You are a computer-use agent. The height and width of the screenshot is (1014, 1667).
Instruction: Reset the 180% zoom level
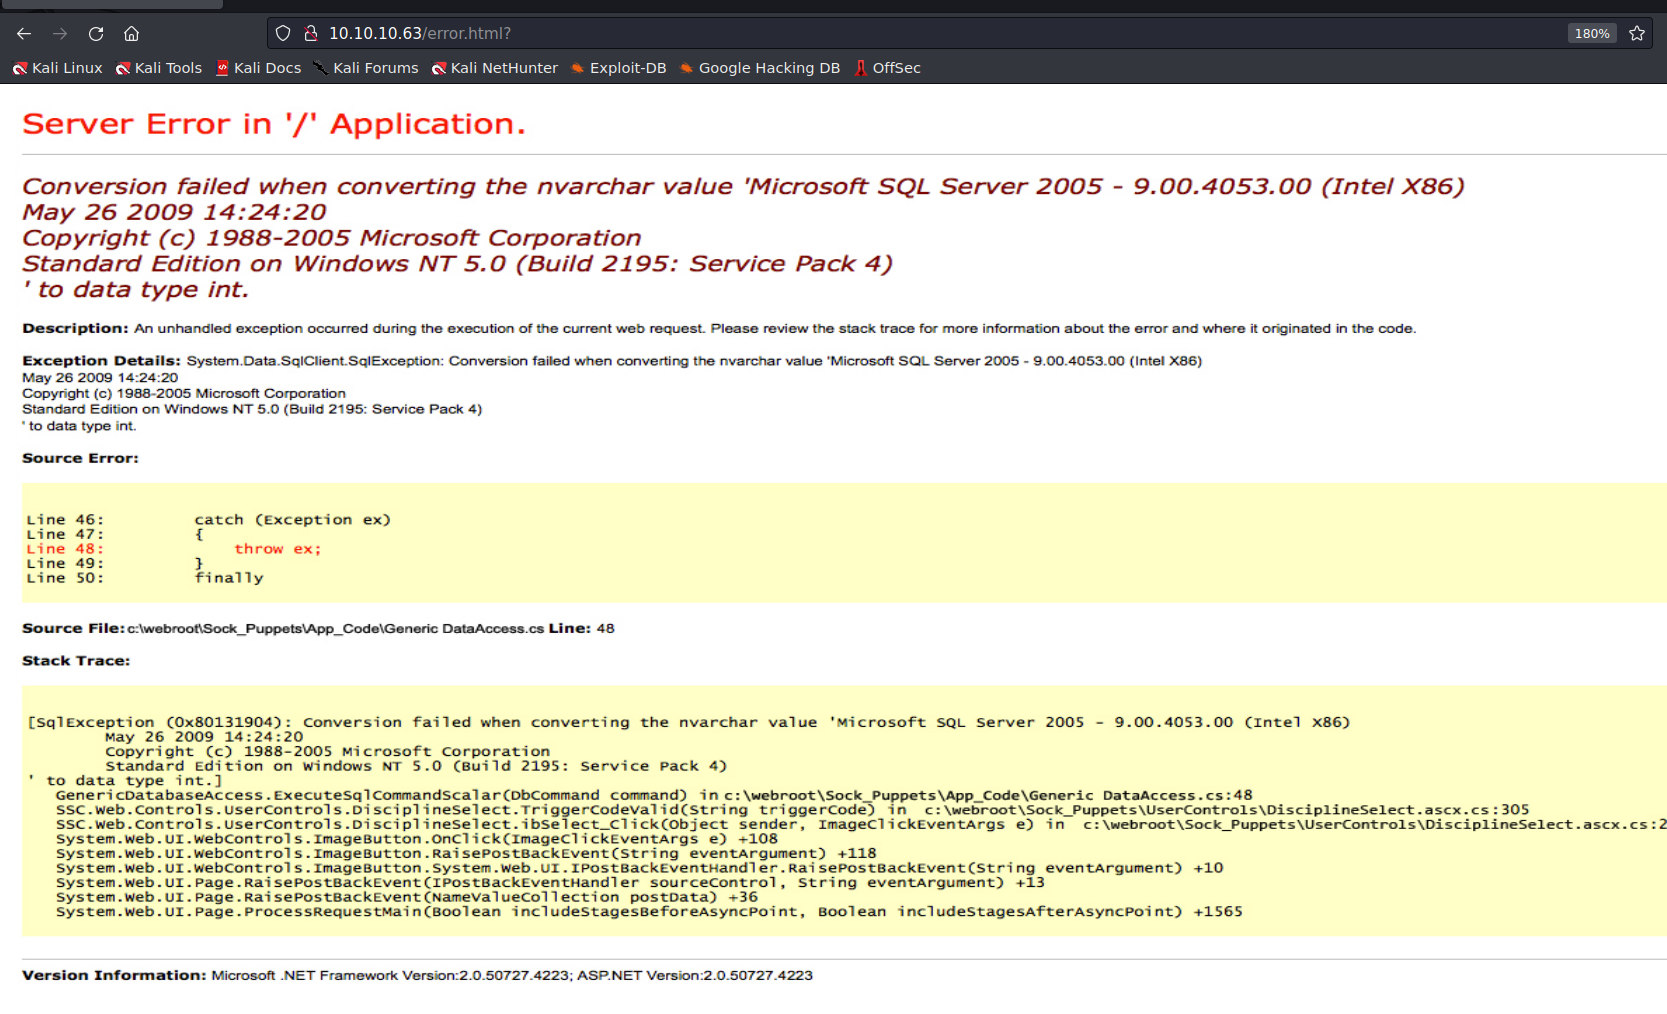tap(1592, 34)
